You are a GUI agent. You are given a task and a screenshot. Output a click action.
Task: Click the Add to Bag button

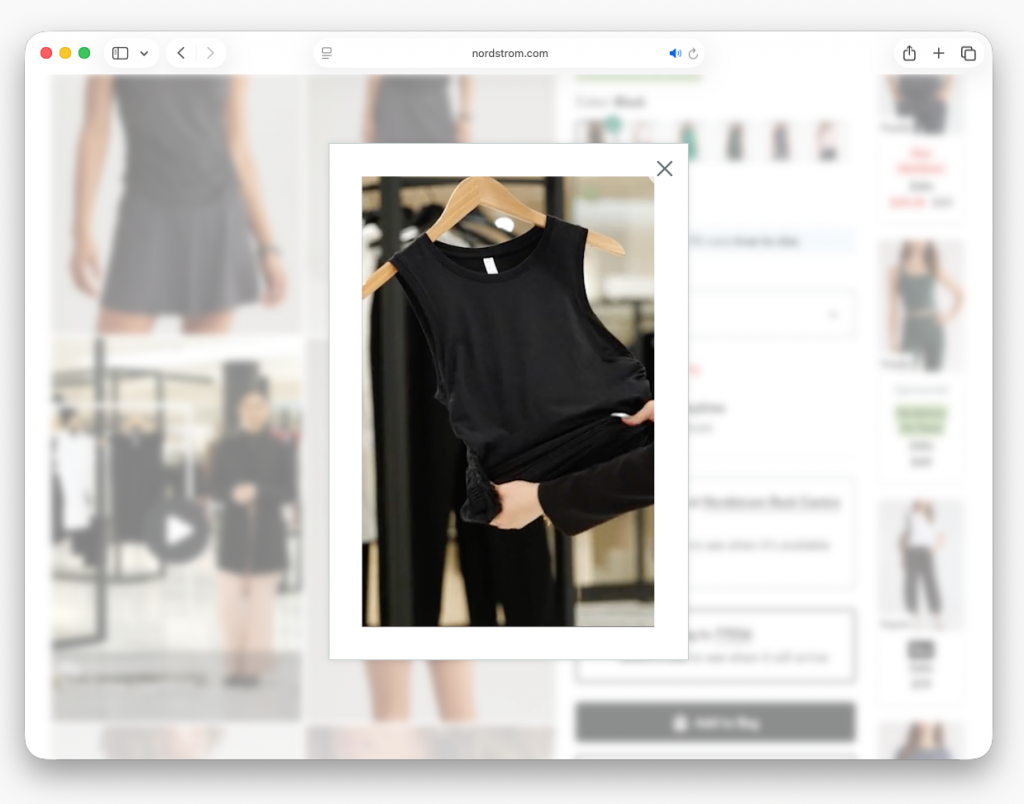715,722
